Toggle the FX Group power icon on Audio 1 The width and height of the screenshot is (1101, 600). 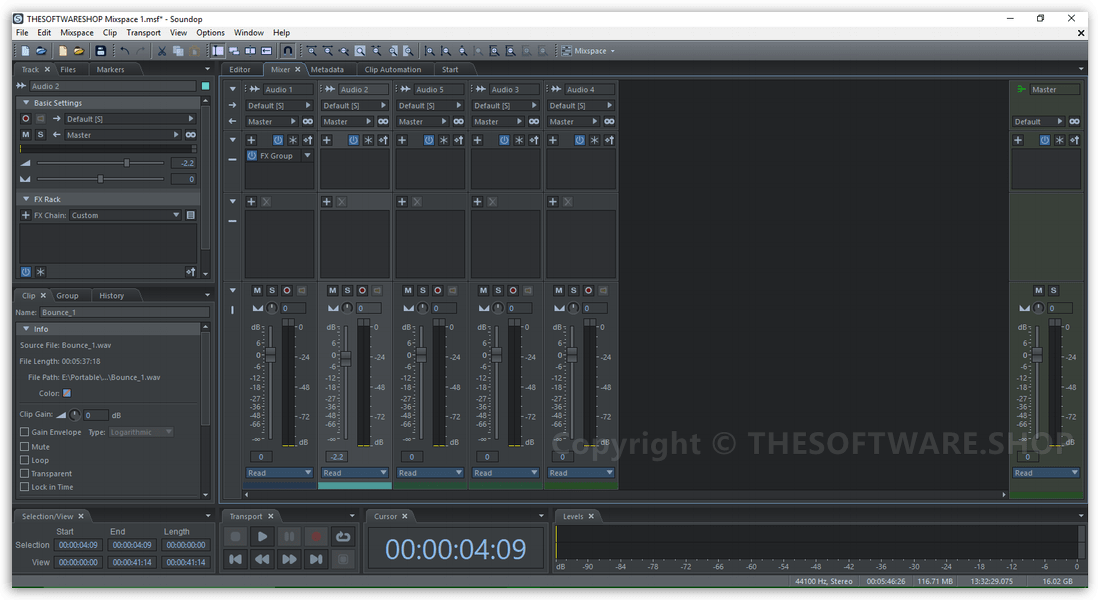coord(251,155)
